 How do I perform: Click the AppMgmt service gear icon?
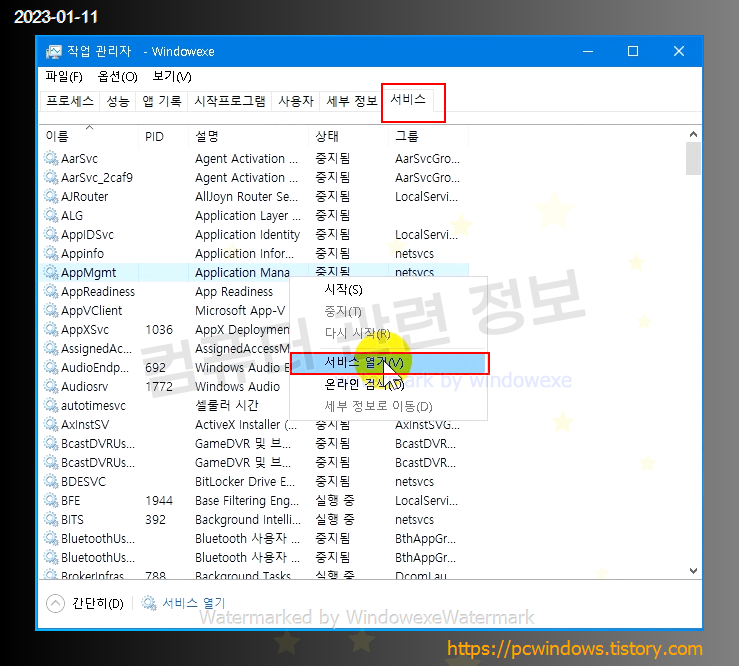point(51,272)
